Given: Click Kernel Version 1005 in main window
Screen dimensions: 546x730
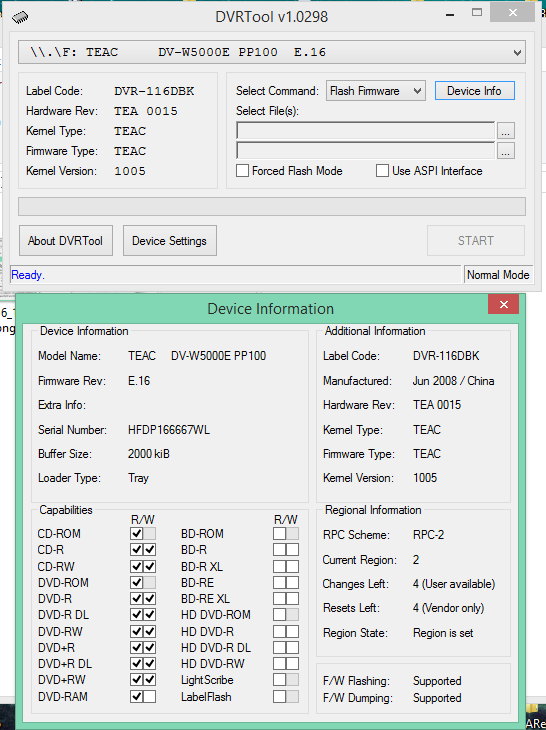Looking at the screenshot, I should coord(130,171).
